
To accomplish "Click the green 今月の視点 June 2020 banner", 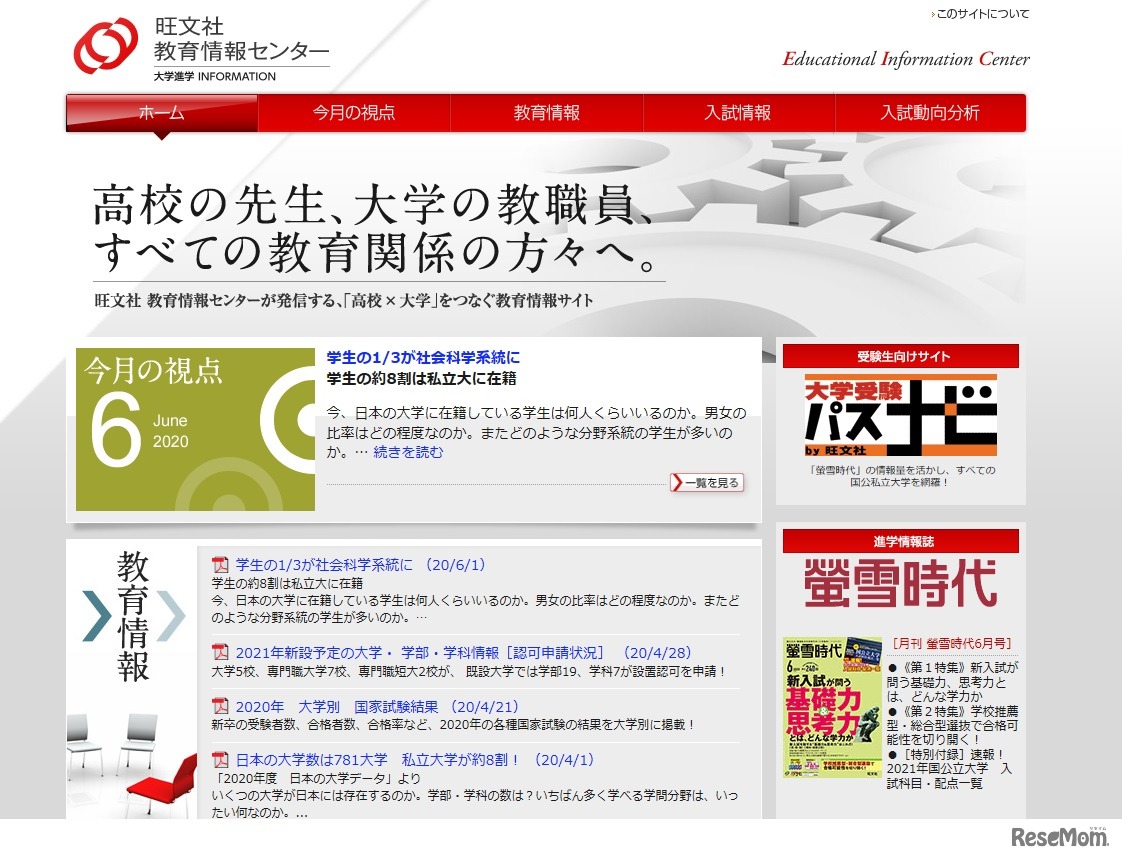I will 195,429.
